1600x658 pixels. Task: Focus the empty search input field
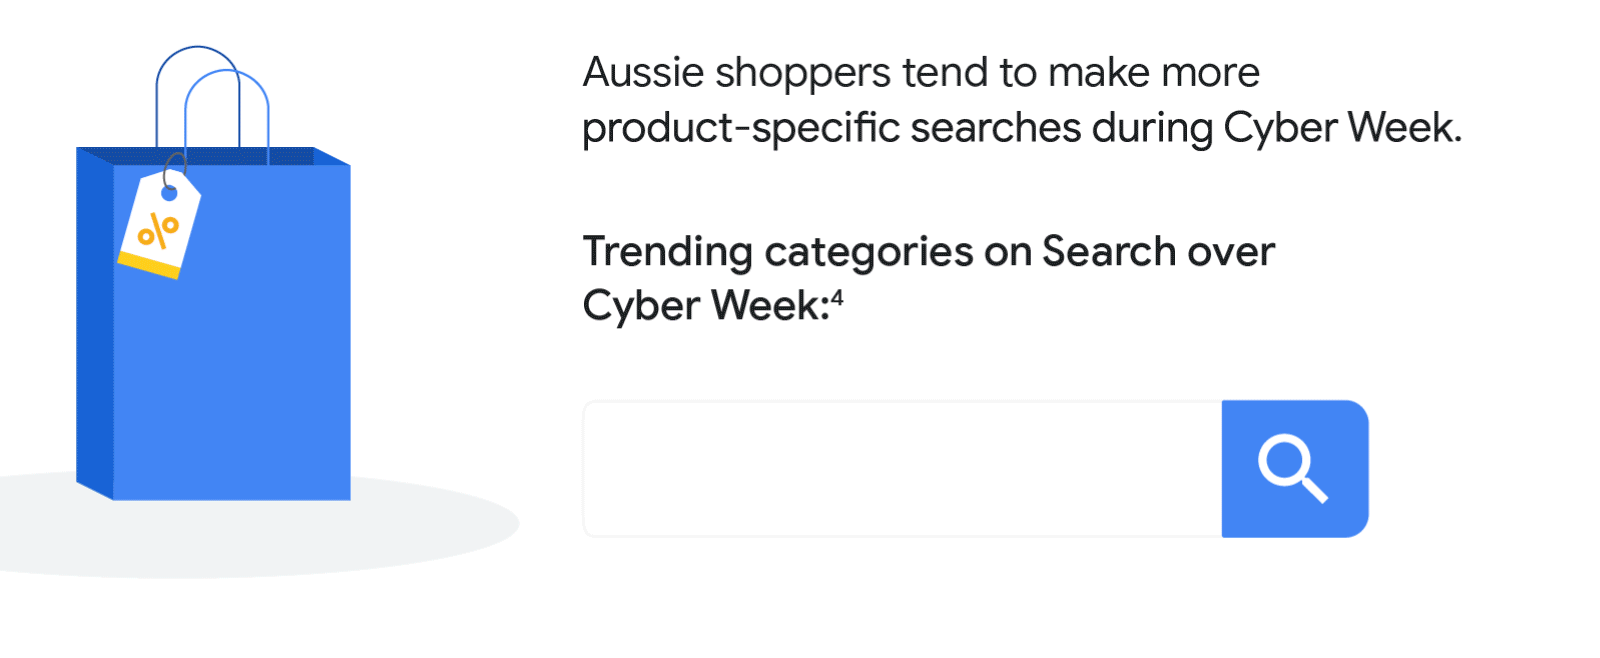(x=902, y=469)
